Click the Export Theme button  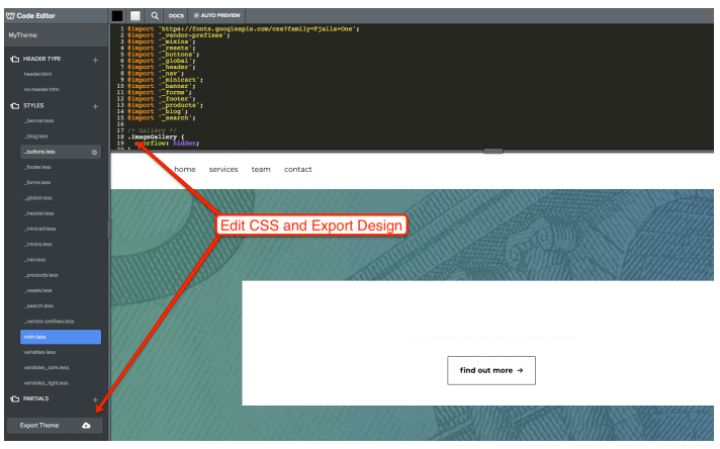54,426
